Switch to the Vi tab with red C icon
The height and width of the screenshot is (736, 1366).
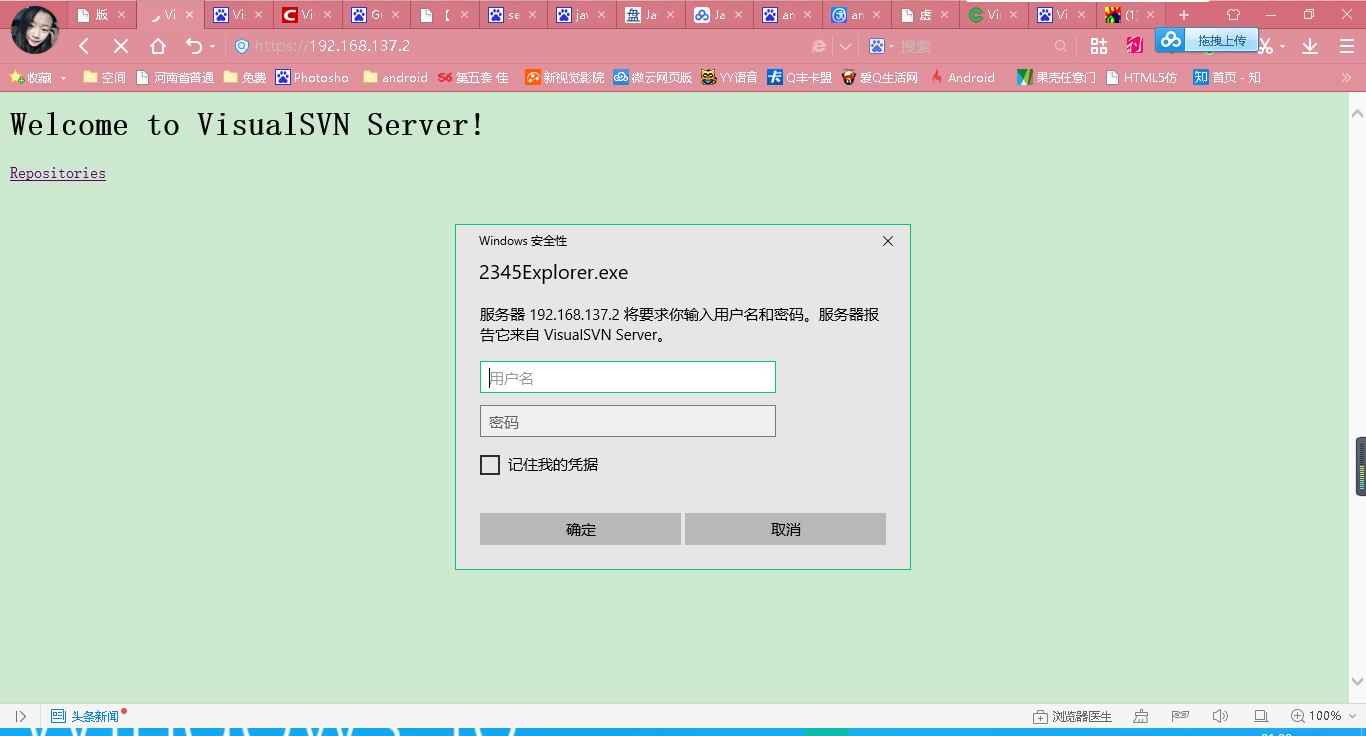308,15
